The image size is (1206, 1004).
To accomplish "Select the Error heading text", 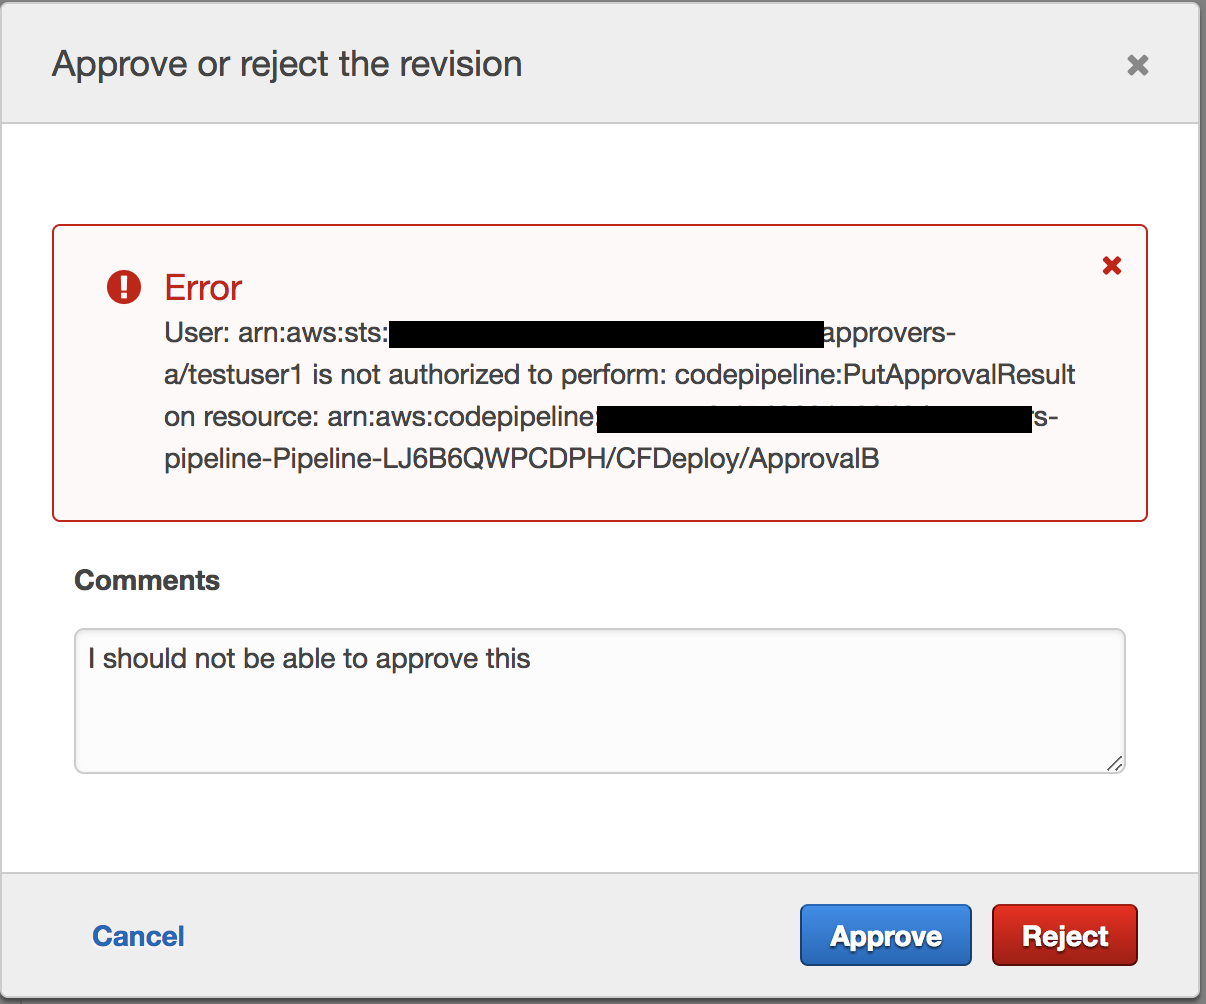I will pyautogui.click(x=202, y=288).
